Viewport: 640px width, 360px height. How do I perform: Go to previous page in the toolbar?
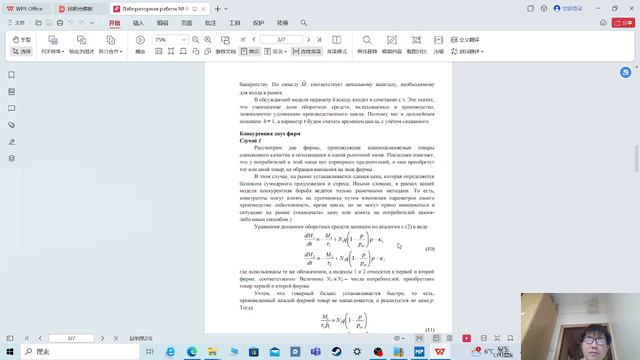click(x=253, y=40)
